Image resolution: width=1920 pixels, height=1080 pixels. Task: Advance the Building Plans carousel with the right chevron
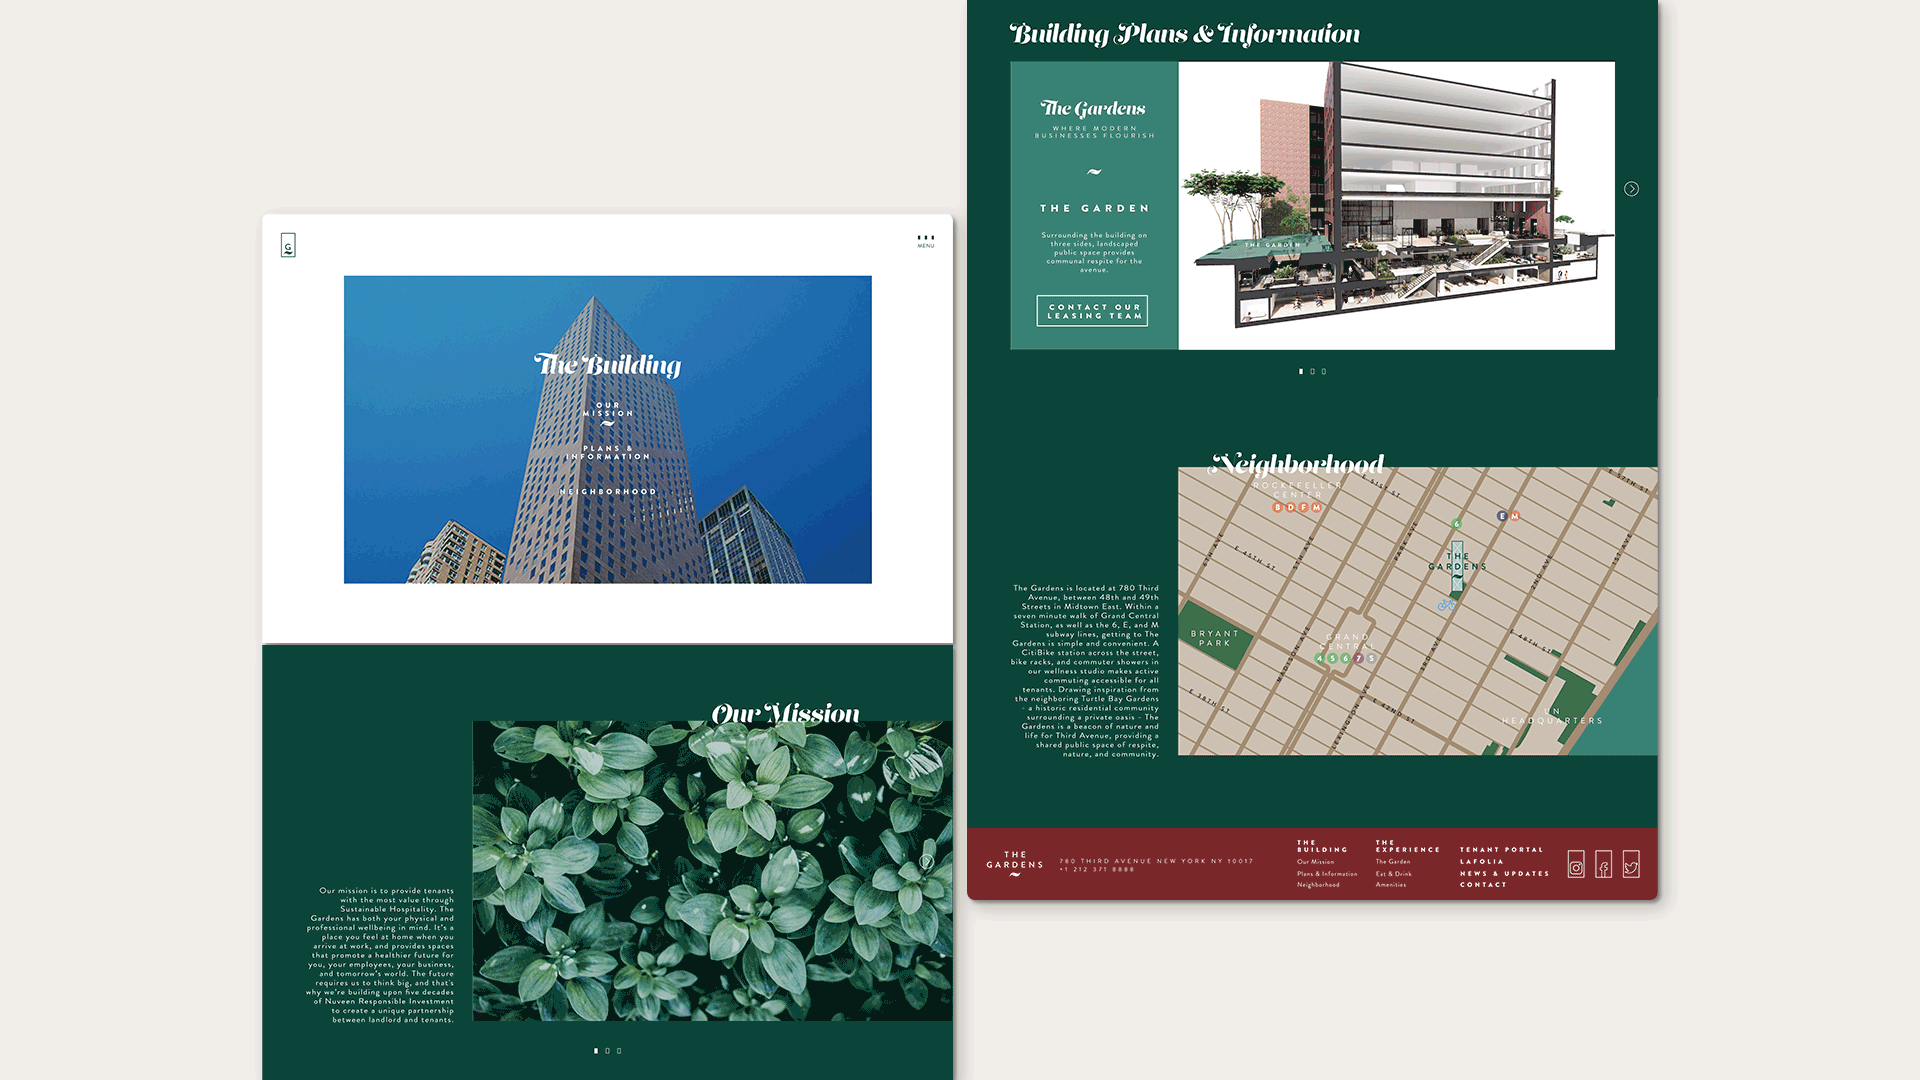coord(1631,188)
